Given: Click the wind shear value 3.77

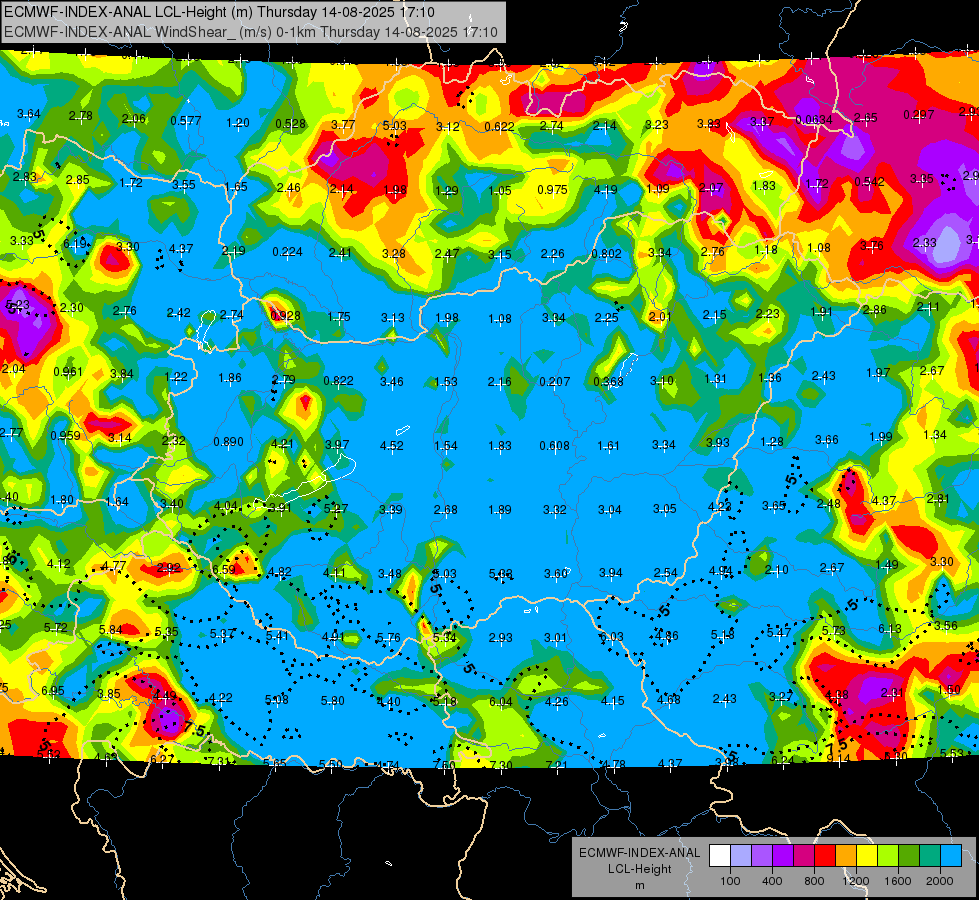Looking at the screenshot, I should click(x=343, y=124).
